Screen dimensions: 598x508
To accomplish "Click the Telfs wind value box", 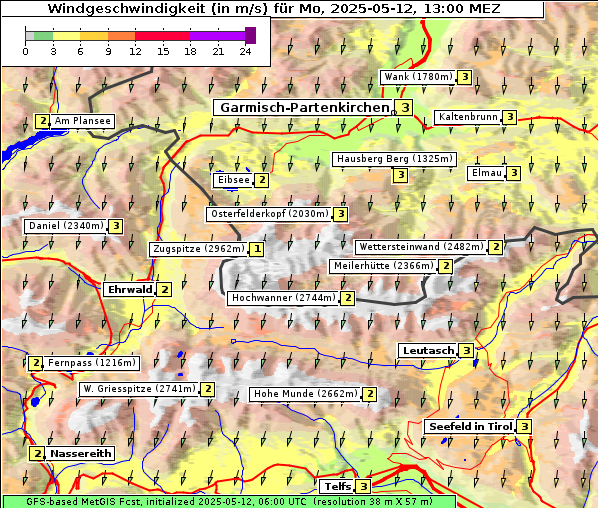I will [x=363, y=486].
